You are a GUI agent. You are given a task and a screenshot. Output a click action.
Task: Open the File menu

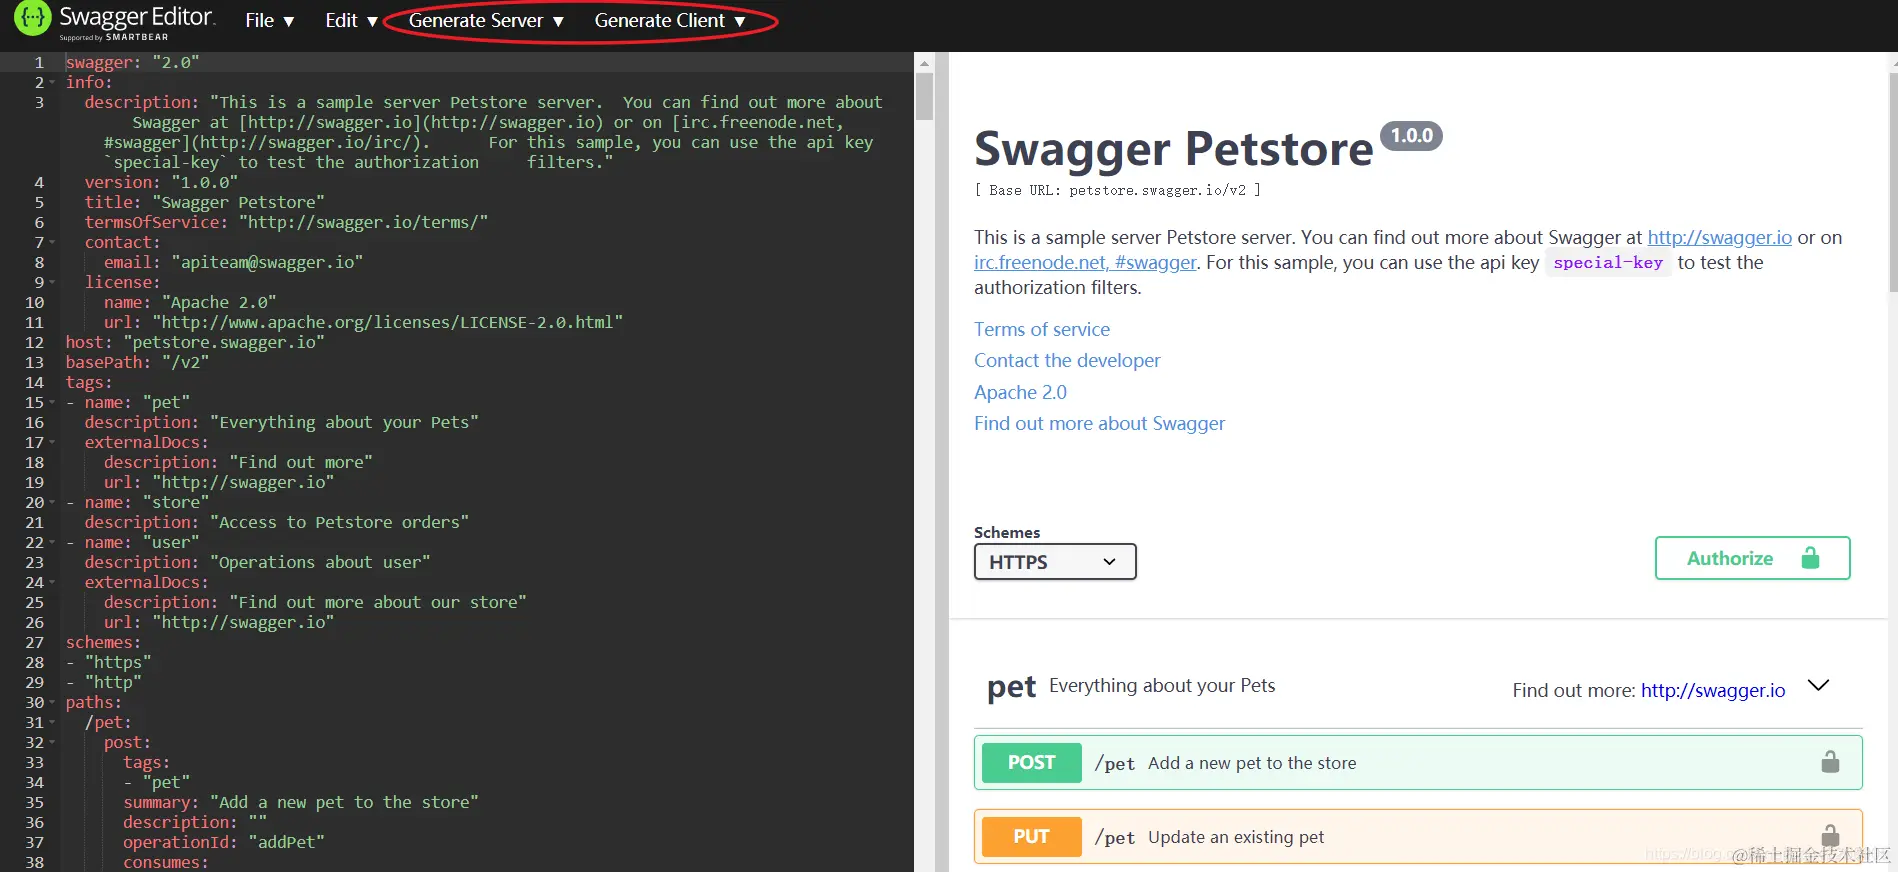coord(269,21)
